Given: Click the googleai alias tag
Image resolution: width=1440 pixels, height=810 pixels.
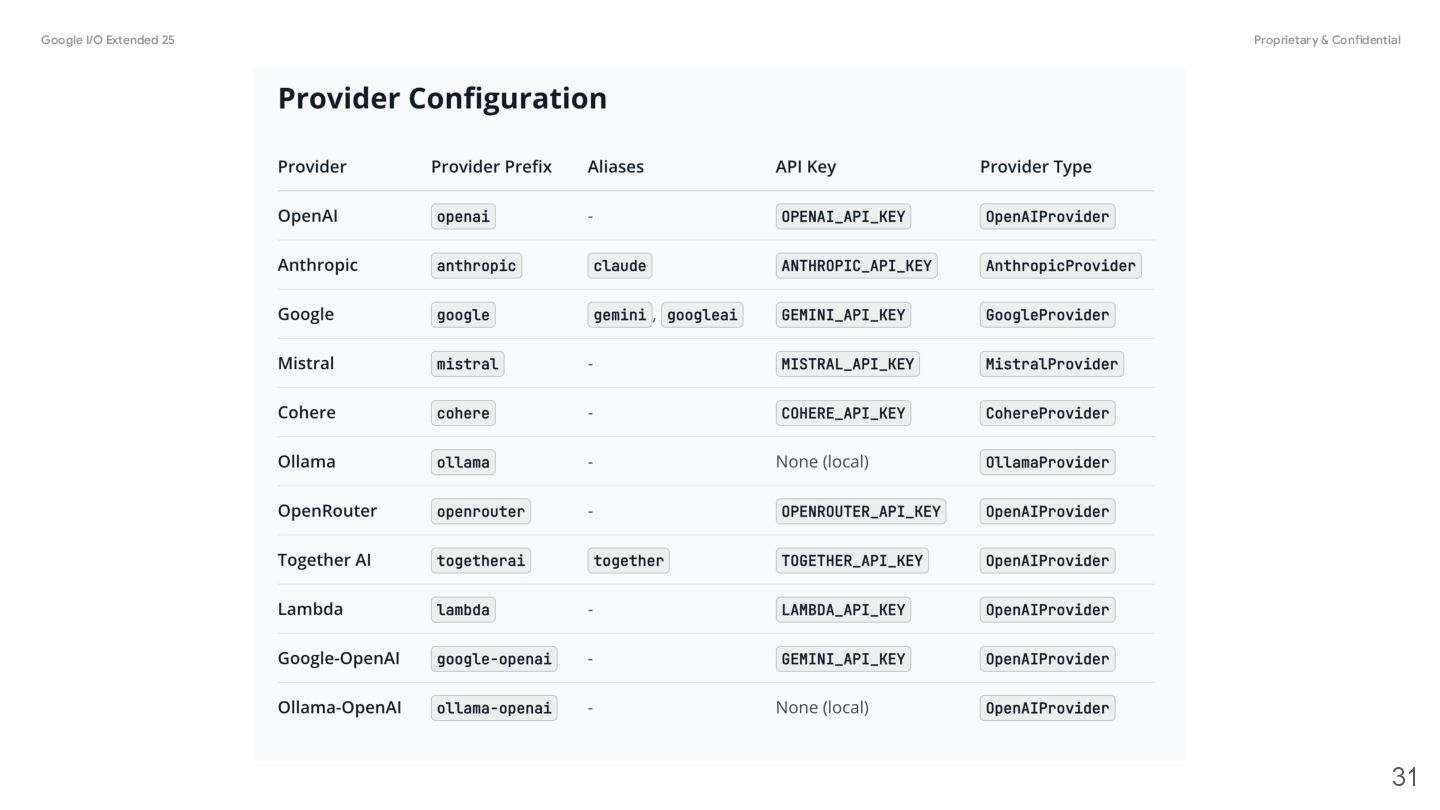Looking at the screenshot, I should tap(702, 314).
